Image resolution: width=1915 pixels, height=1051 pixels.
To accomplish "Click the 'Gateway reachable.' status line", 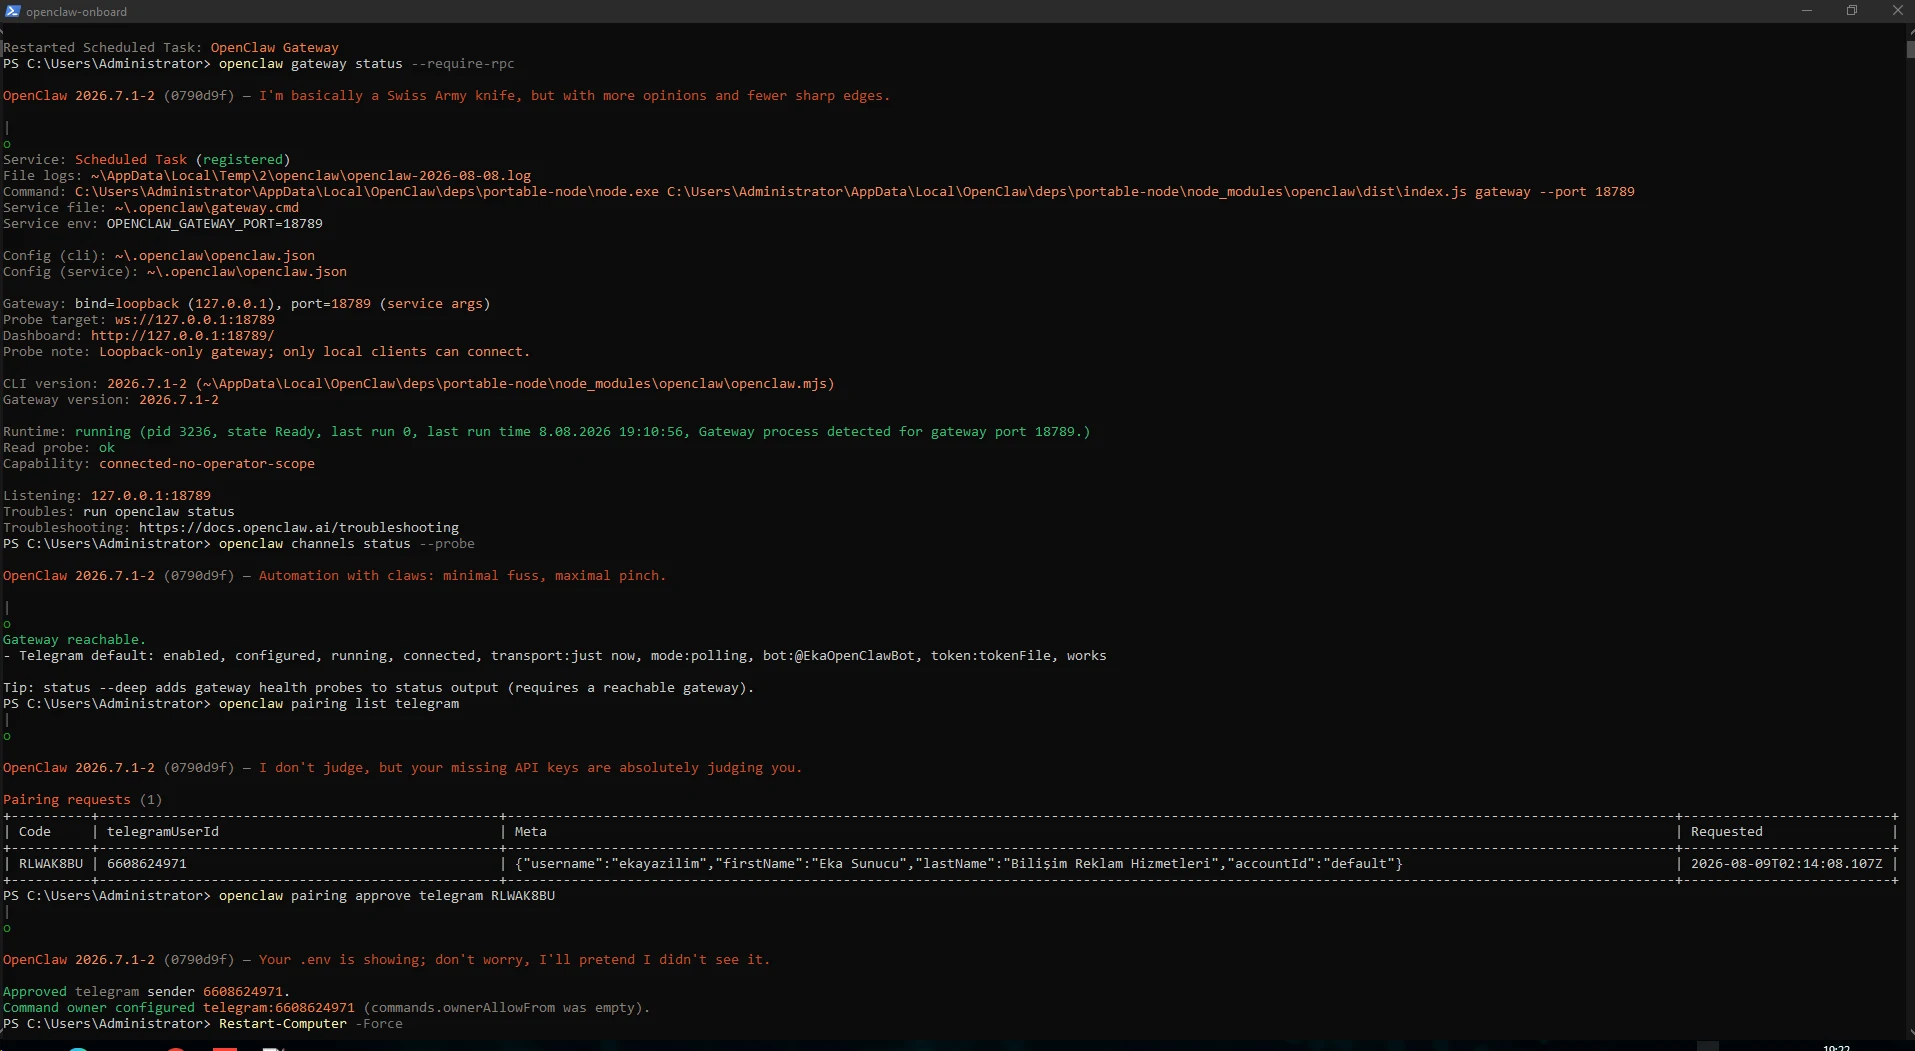I will [x=74, y=640].
